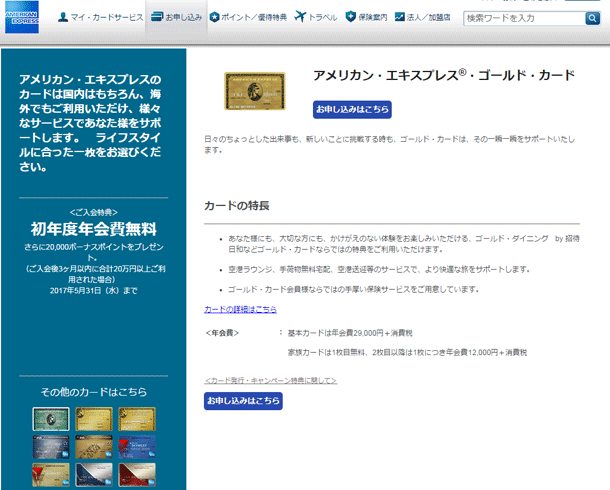Open the カードの詳細はこちら link

pyautogui.click(x=240, y=310)
